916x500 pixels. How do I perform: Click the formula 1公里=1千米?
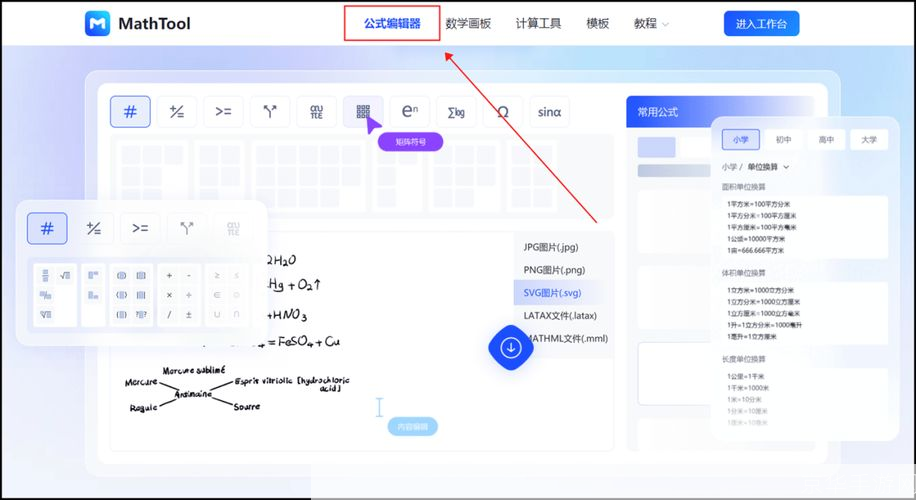click(x=745, y=377)
